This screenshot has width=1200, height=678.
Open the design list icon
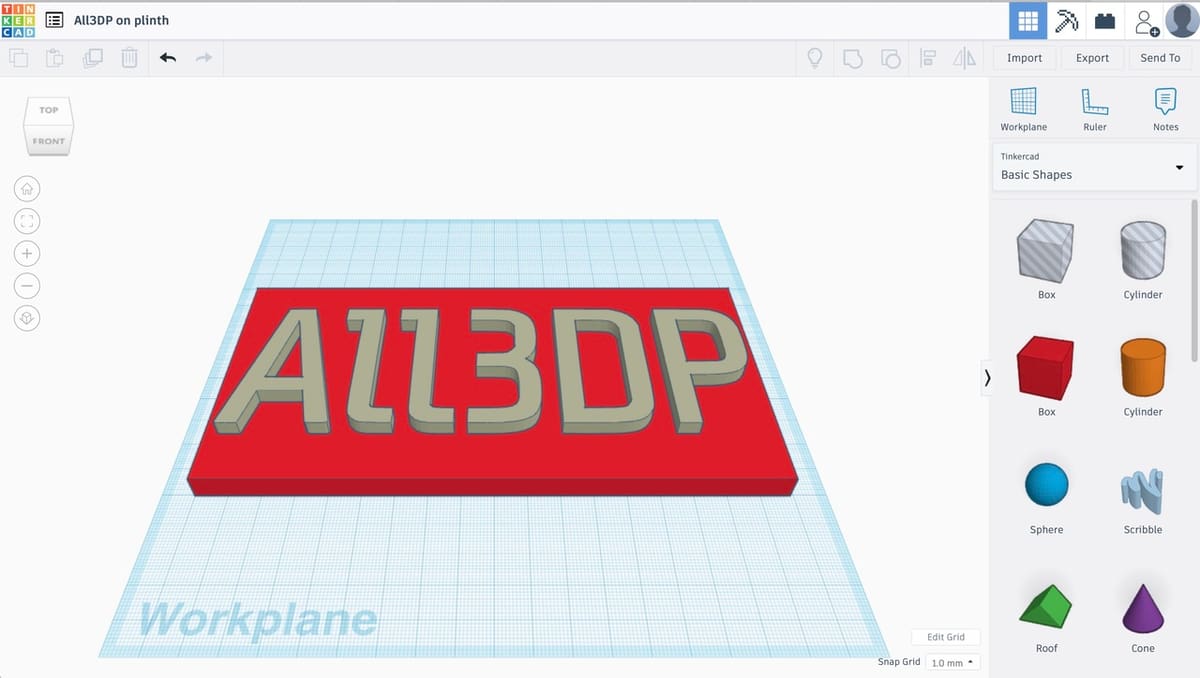(54, 20)
